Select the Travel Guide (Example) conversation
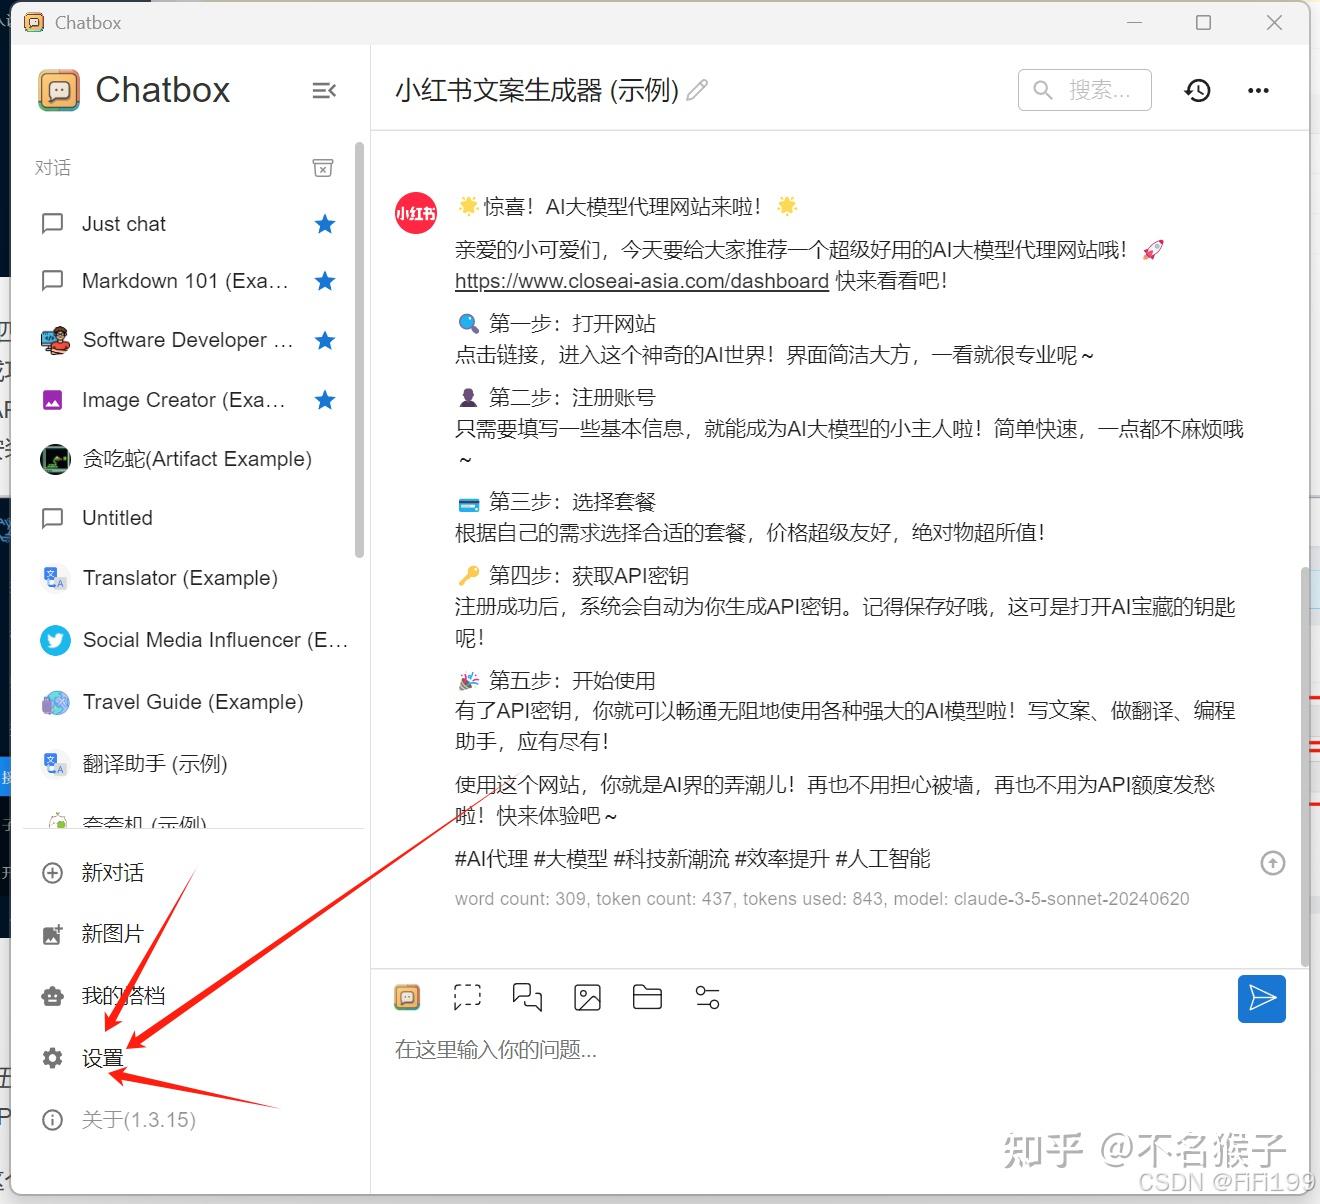This screenshot has height=1204, width=1320. pyautogui.click(x=192, y=702)
